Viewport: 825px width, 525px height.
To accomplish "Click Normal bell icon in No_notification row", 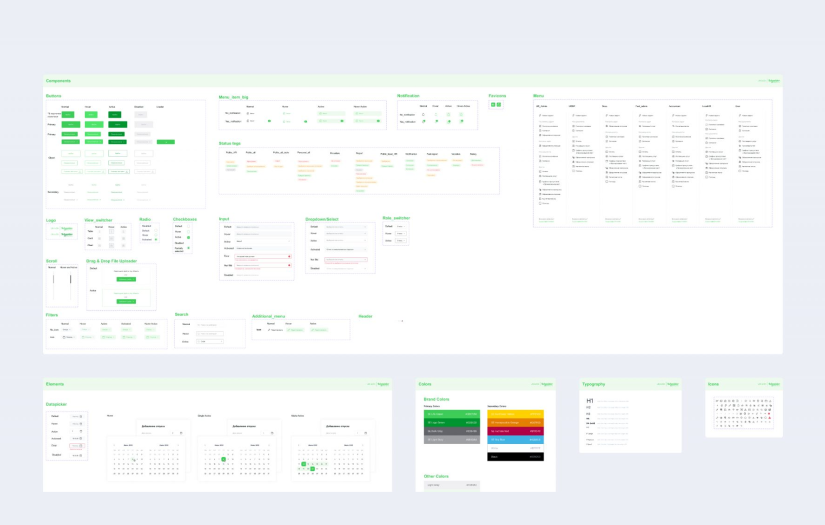I will 423,114.
